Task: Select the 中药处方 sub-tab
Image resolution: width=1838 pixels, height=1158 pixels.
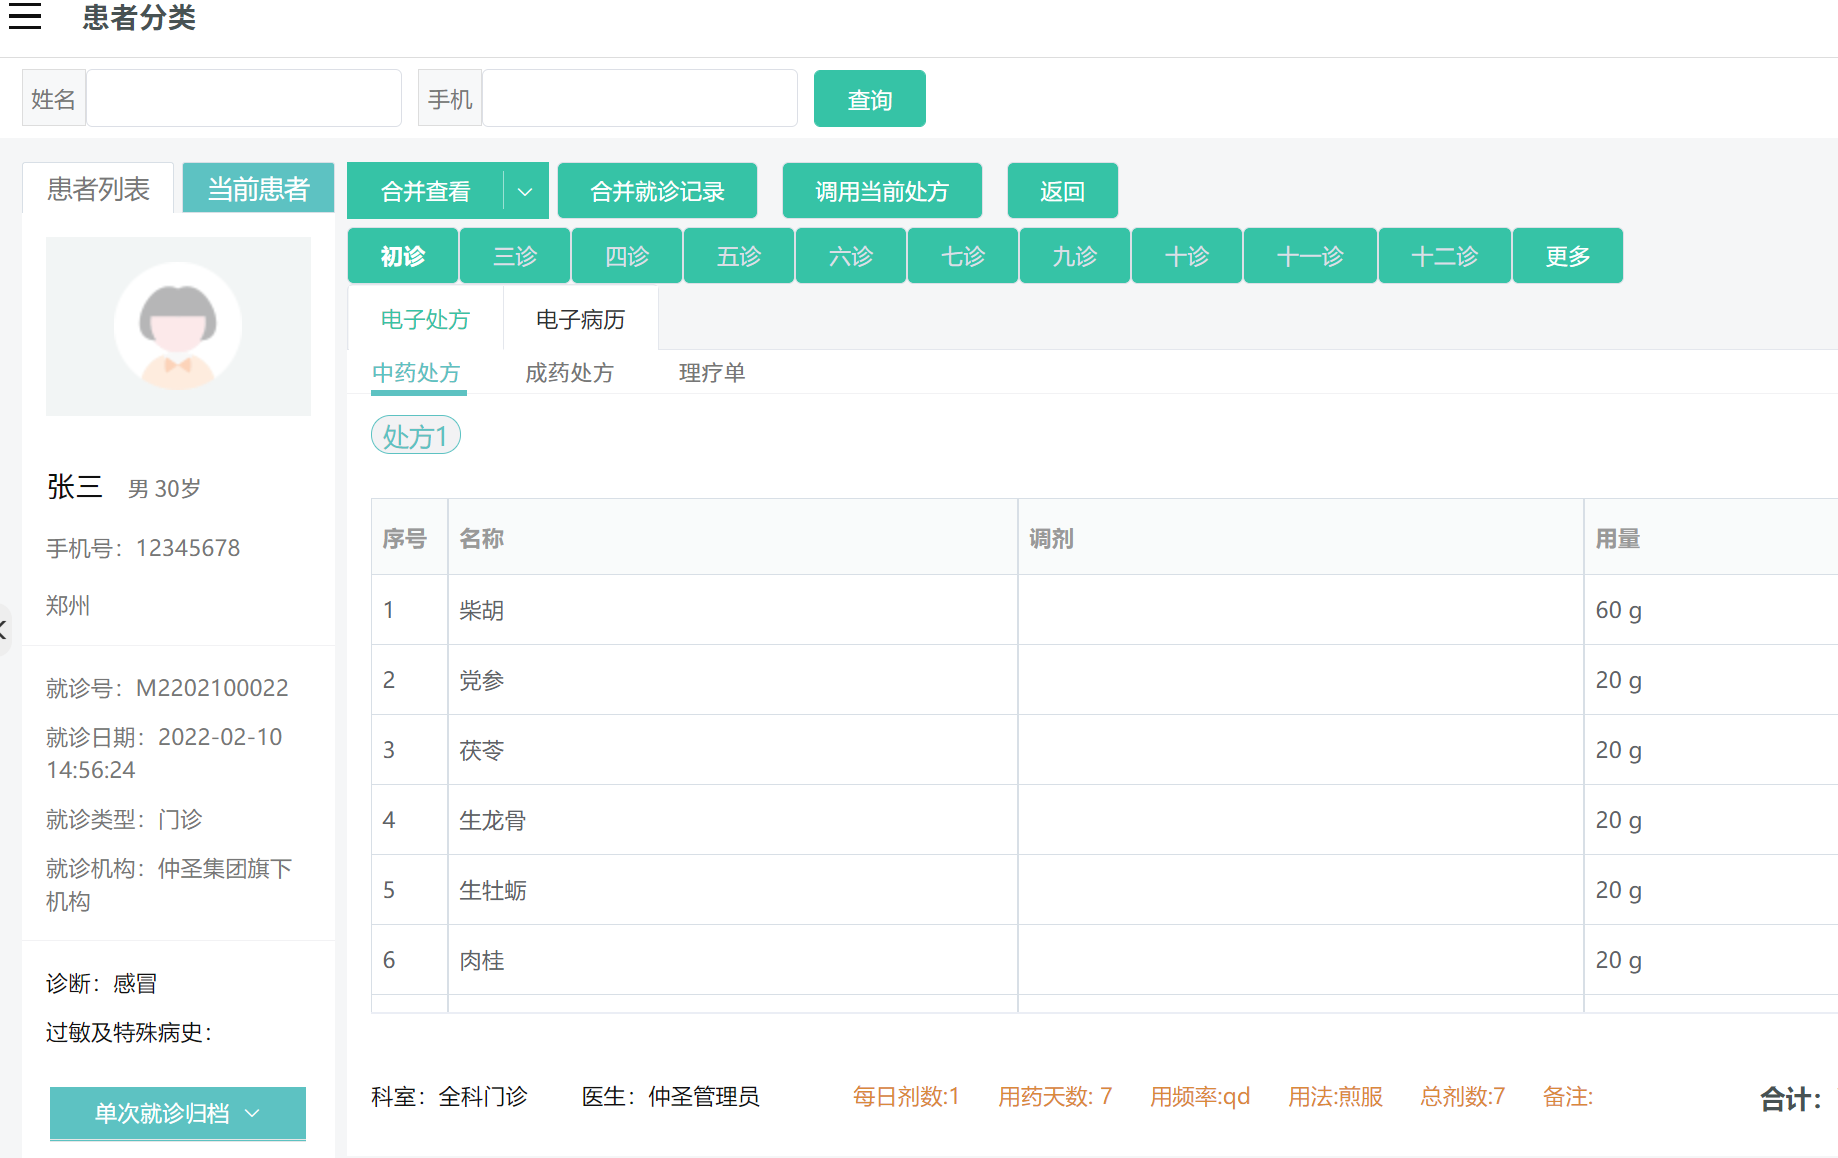Action: 416,373
